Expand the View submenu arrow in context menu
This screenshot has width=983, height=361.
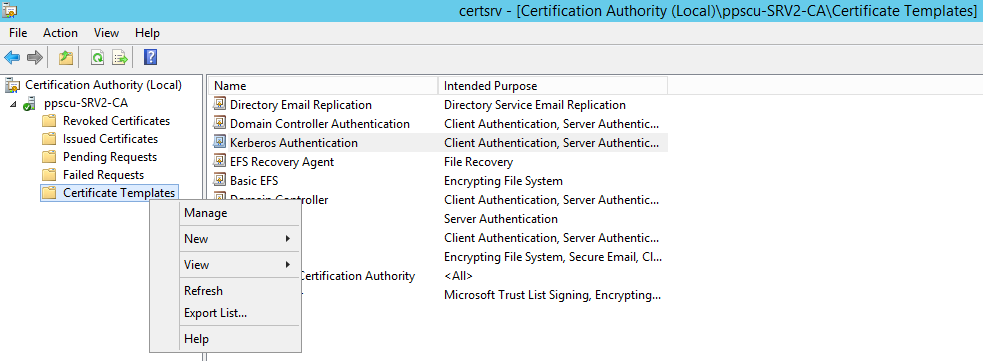288,264
